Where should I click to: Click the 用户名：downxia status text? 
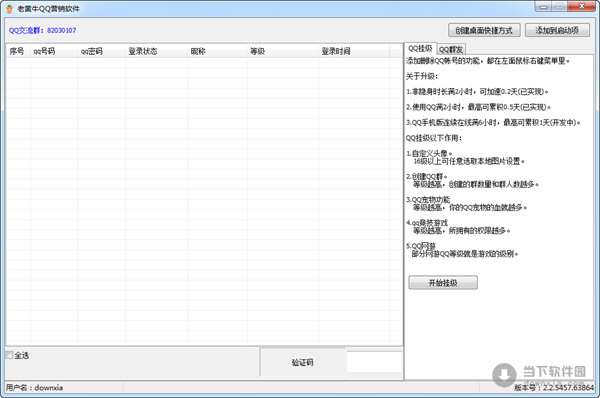(34, 388)
